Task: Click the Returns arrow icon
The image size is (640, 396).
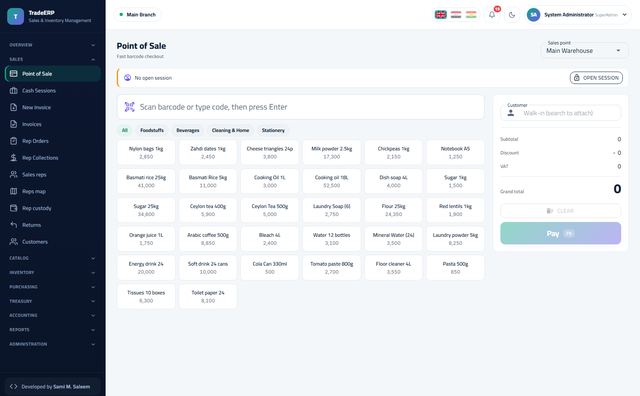Action: 13,225
